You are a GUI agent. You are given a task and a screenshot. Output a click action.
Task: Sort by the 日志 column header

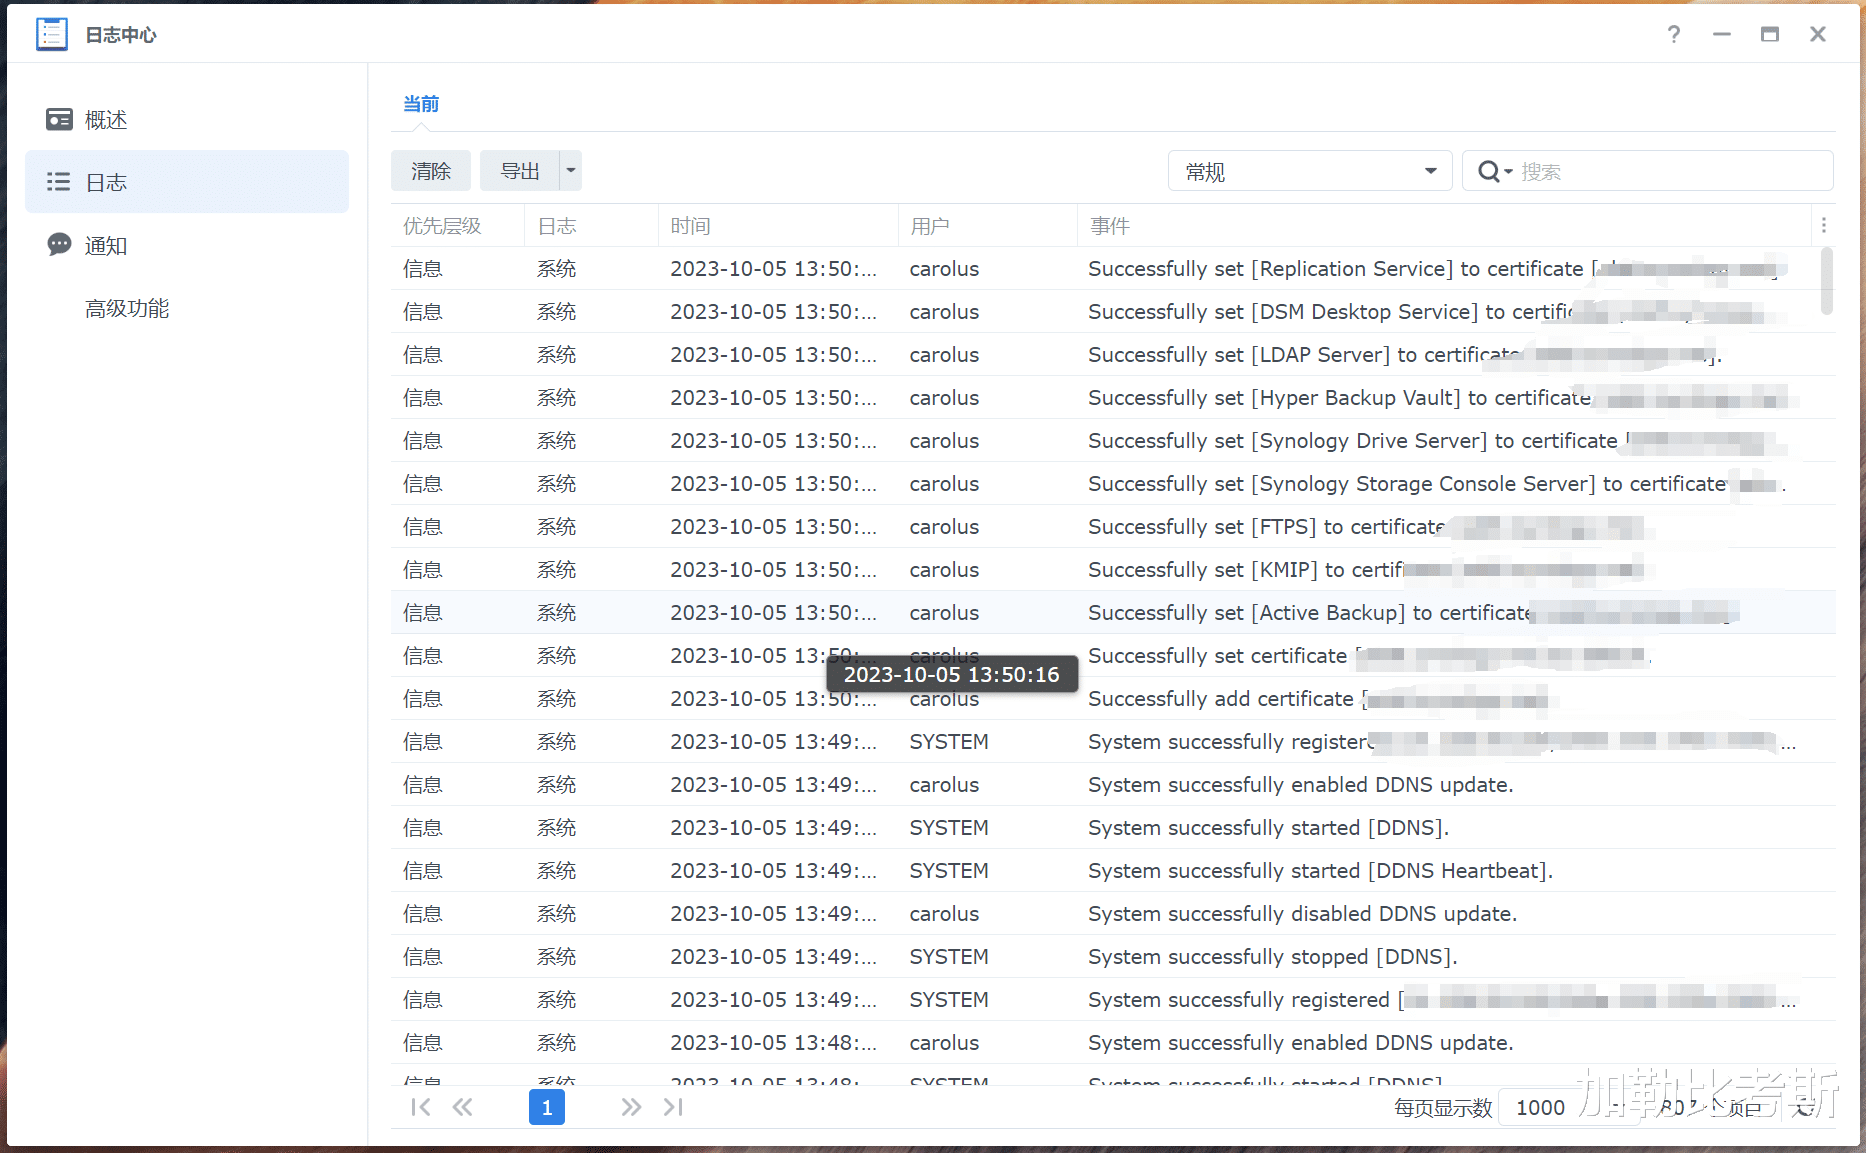click(591, 226)
